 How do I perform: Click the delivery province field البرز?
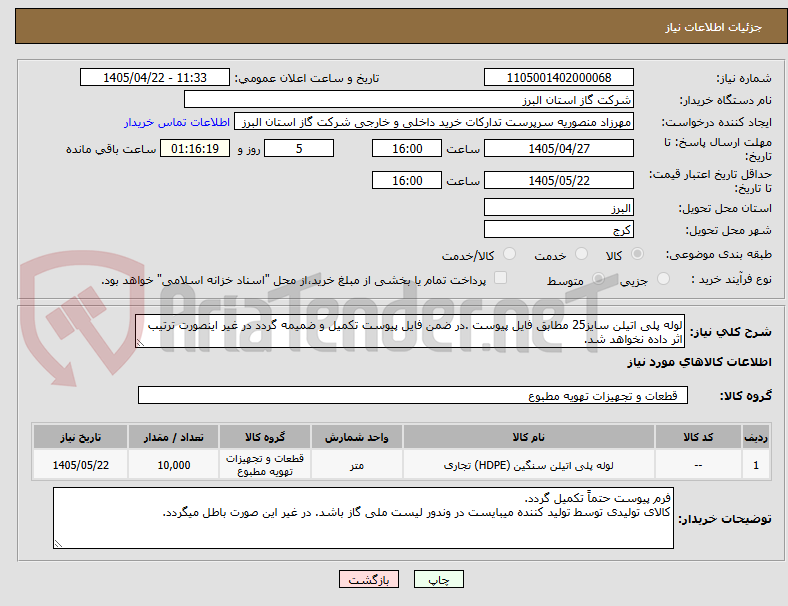click(x=559, y=208)
